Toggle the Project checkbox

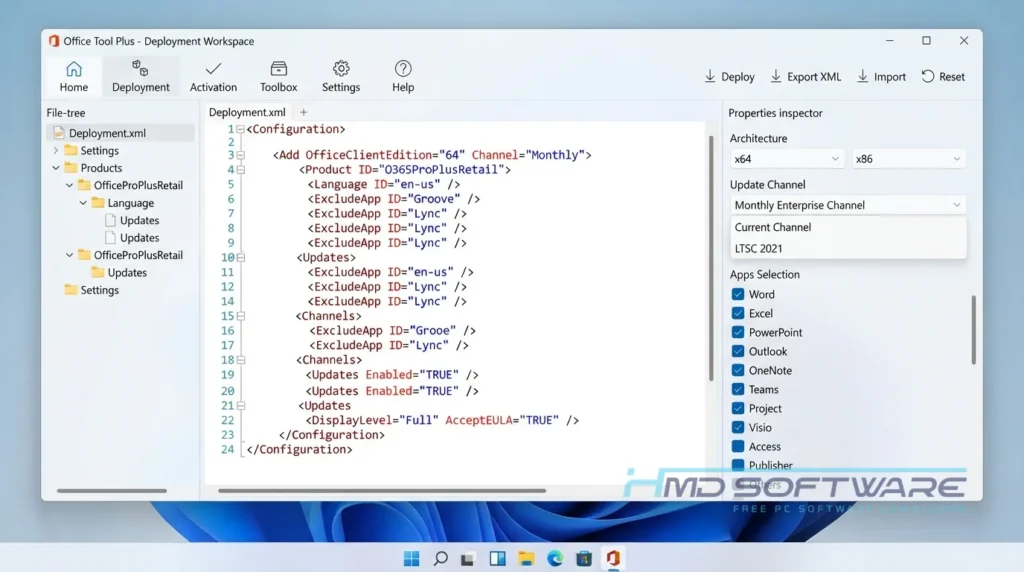pyautogui.click(x=738, y=409)
